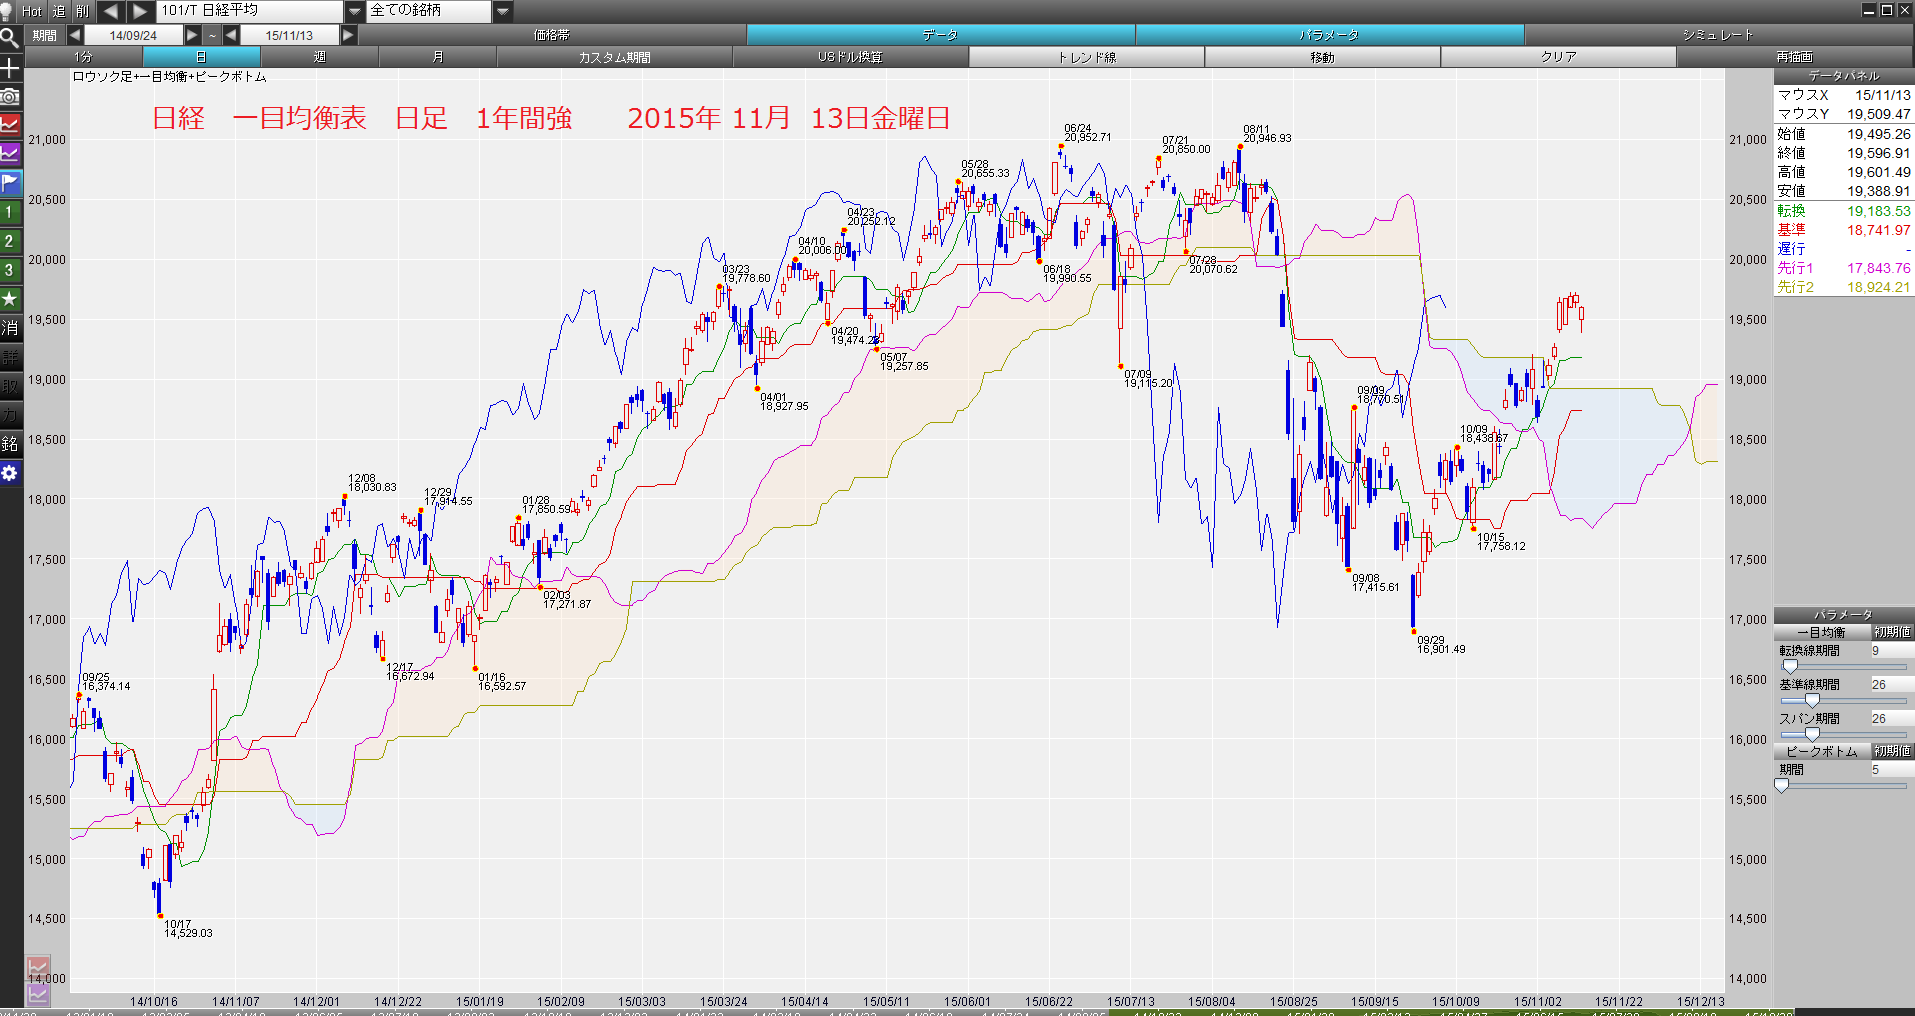Click the purple chart icon in sidebar

click(10, 154)
